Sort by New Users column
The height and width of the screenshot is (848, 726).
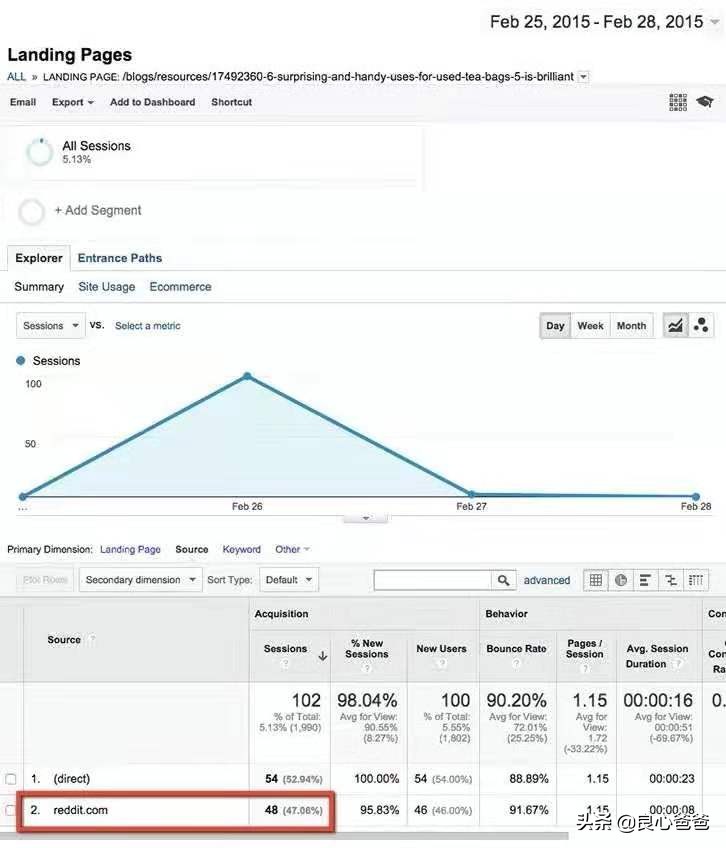coord(441,648)
